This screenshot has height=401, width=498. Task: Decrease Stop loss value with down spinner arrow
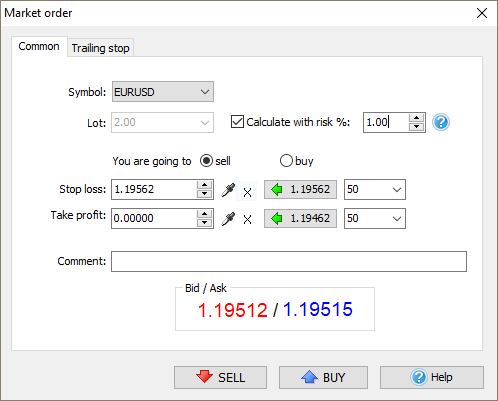point(204,194)
